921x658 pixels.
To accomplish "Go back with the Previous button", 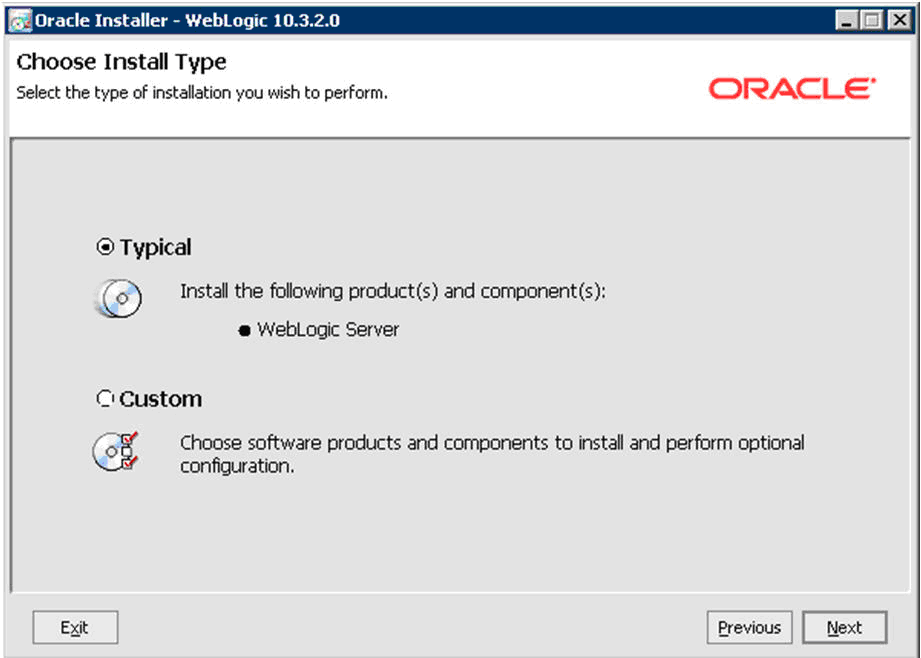I will 749,627.
